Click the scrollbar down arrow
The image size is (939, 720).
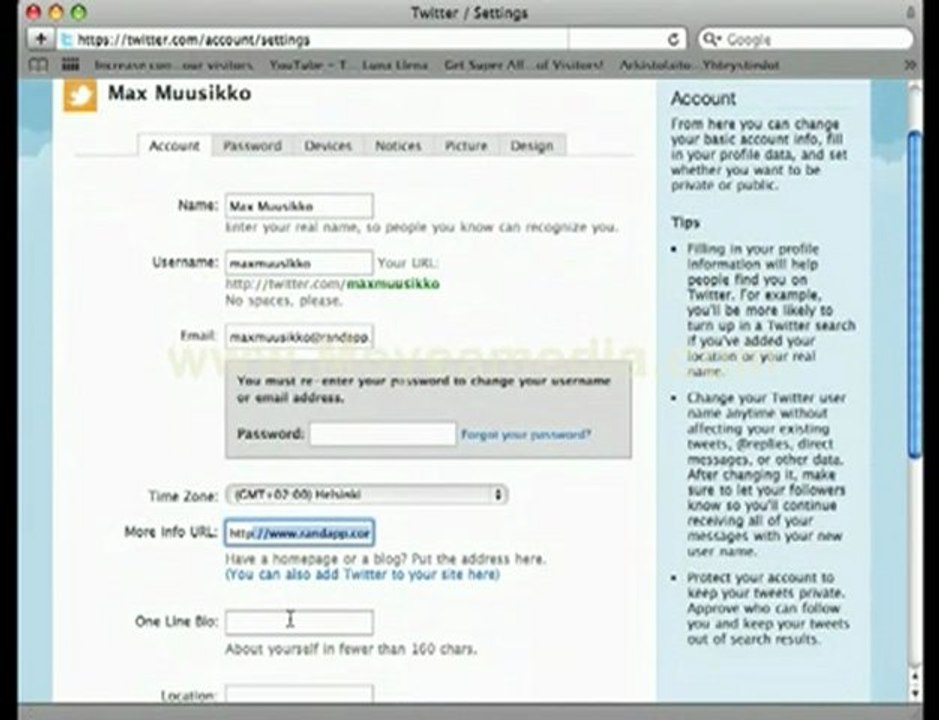point(914,692)
